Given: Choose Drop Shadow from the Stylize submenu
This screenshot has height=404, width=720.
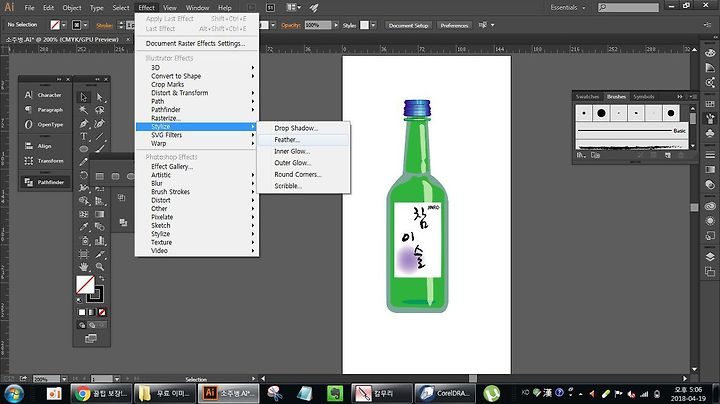Looking at the screenshot, I should [x=304, y=128].
